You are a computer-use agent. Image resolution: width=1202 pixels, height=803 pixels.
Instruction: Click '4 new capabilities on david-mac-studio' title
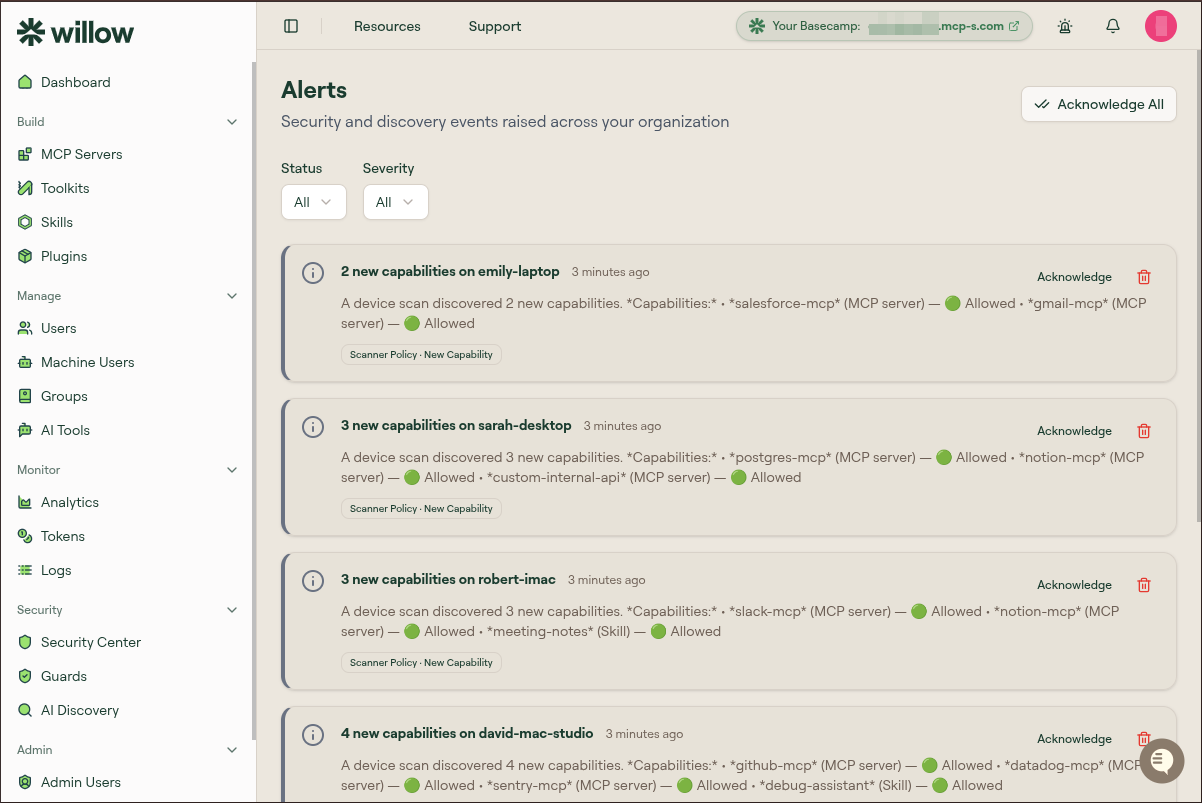coord(467,733)
